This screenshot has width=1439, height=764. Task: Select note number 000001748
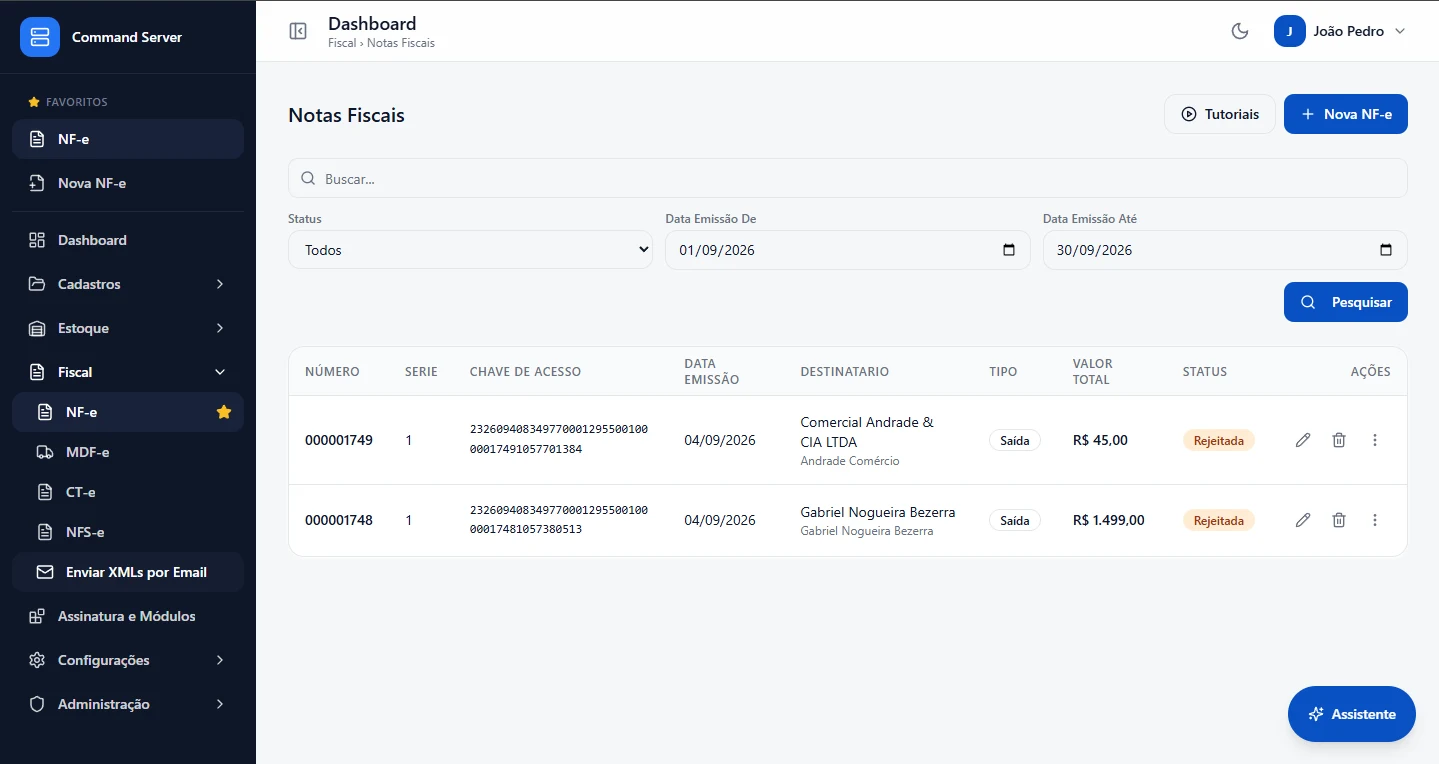click(339, 520)
